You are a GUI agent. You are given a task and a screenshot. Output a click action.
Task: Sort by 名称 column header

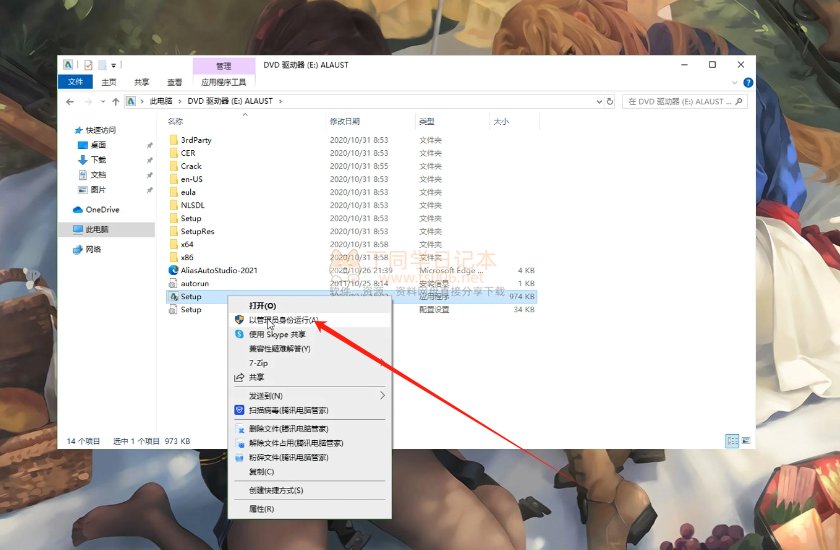[175, 122]
